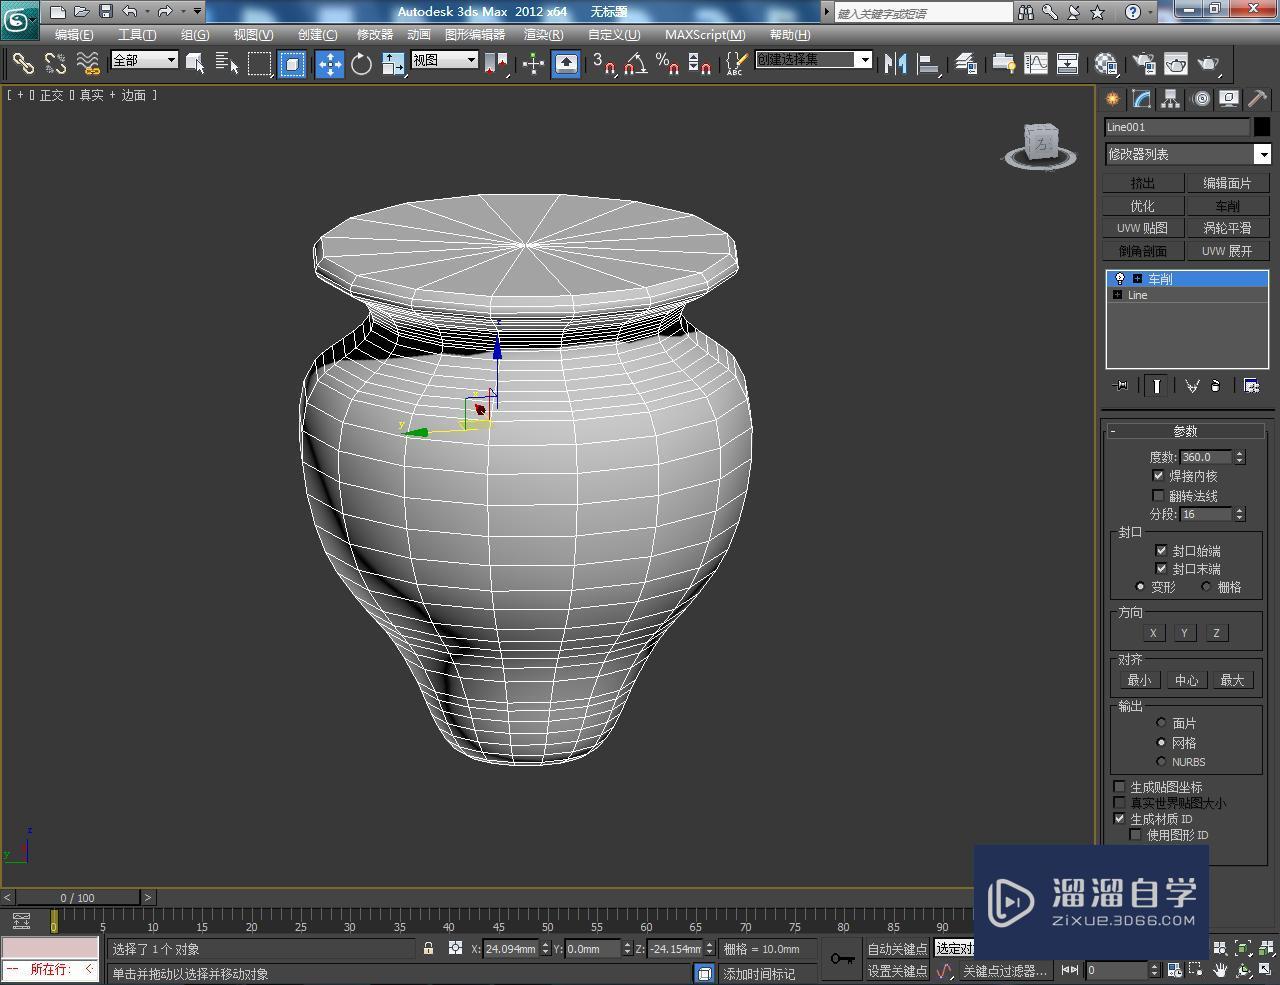The width and height of the screenshot is (1280, 985).
Task: Open the Rendering menu
Action: click(543, 34)
